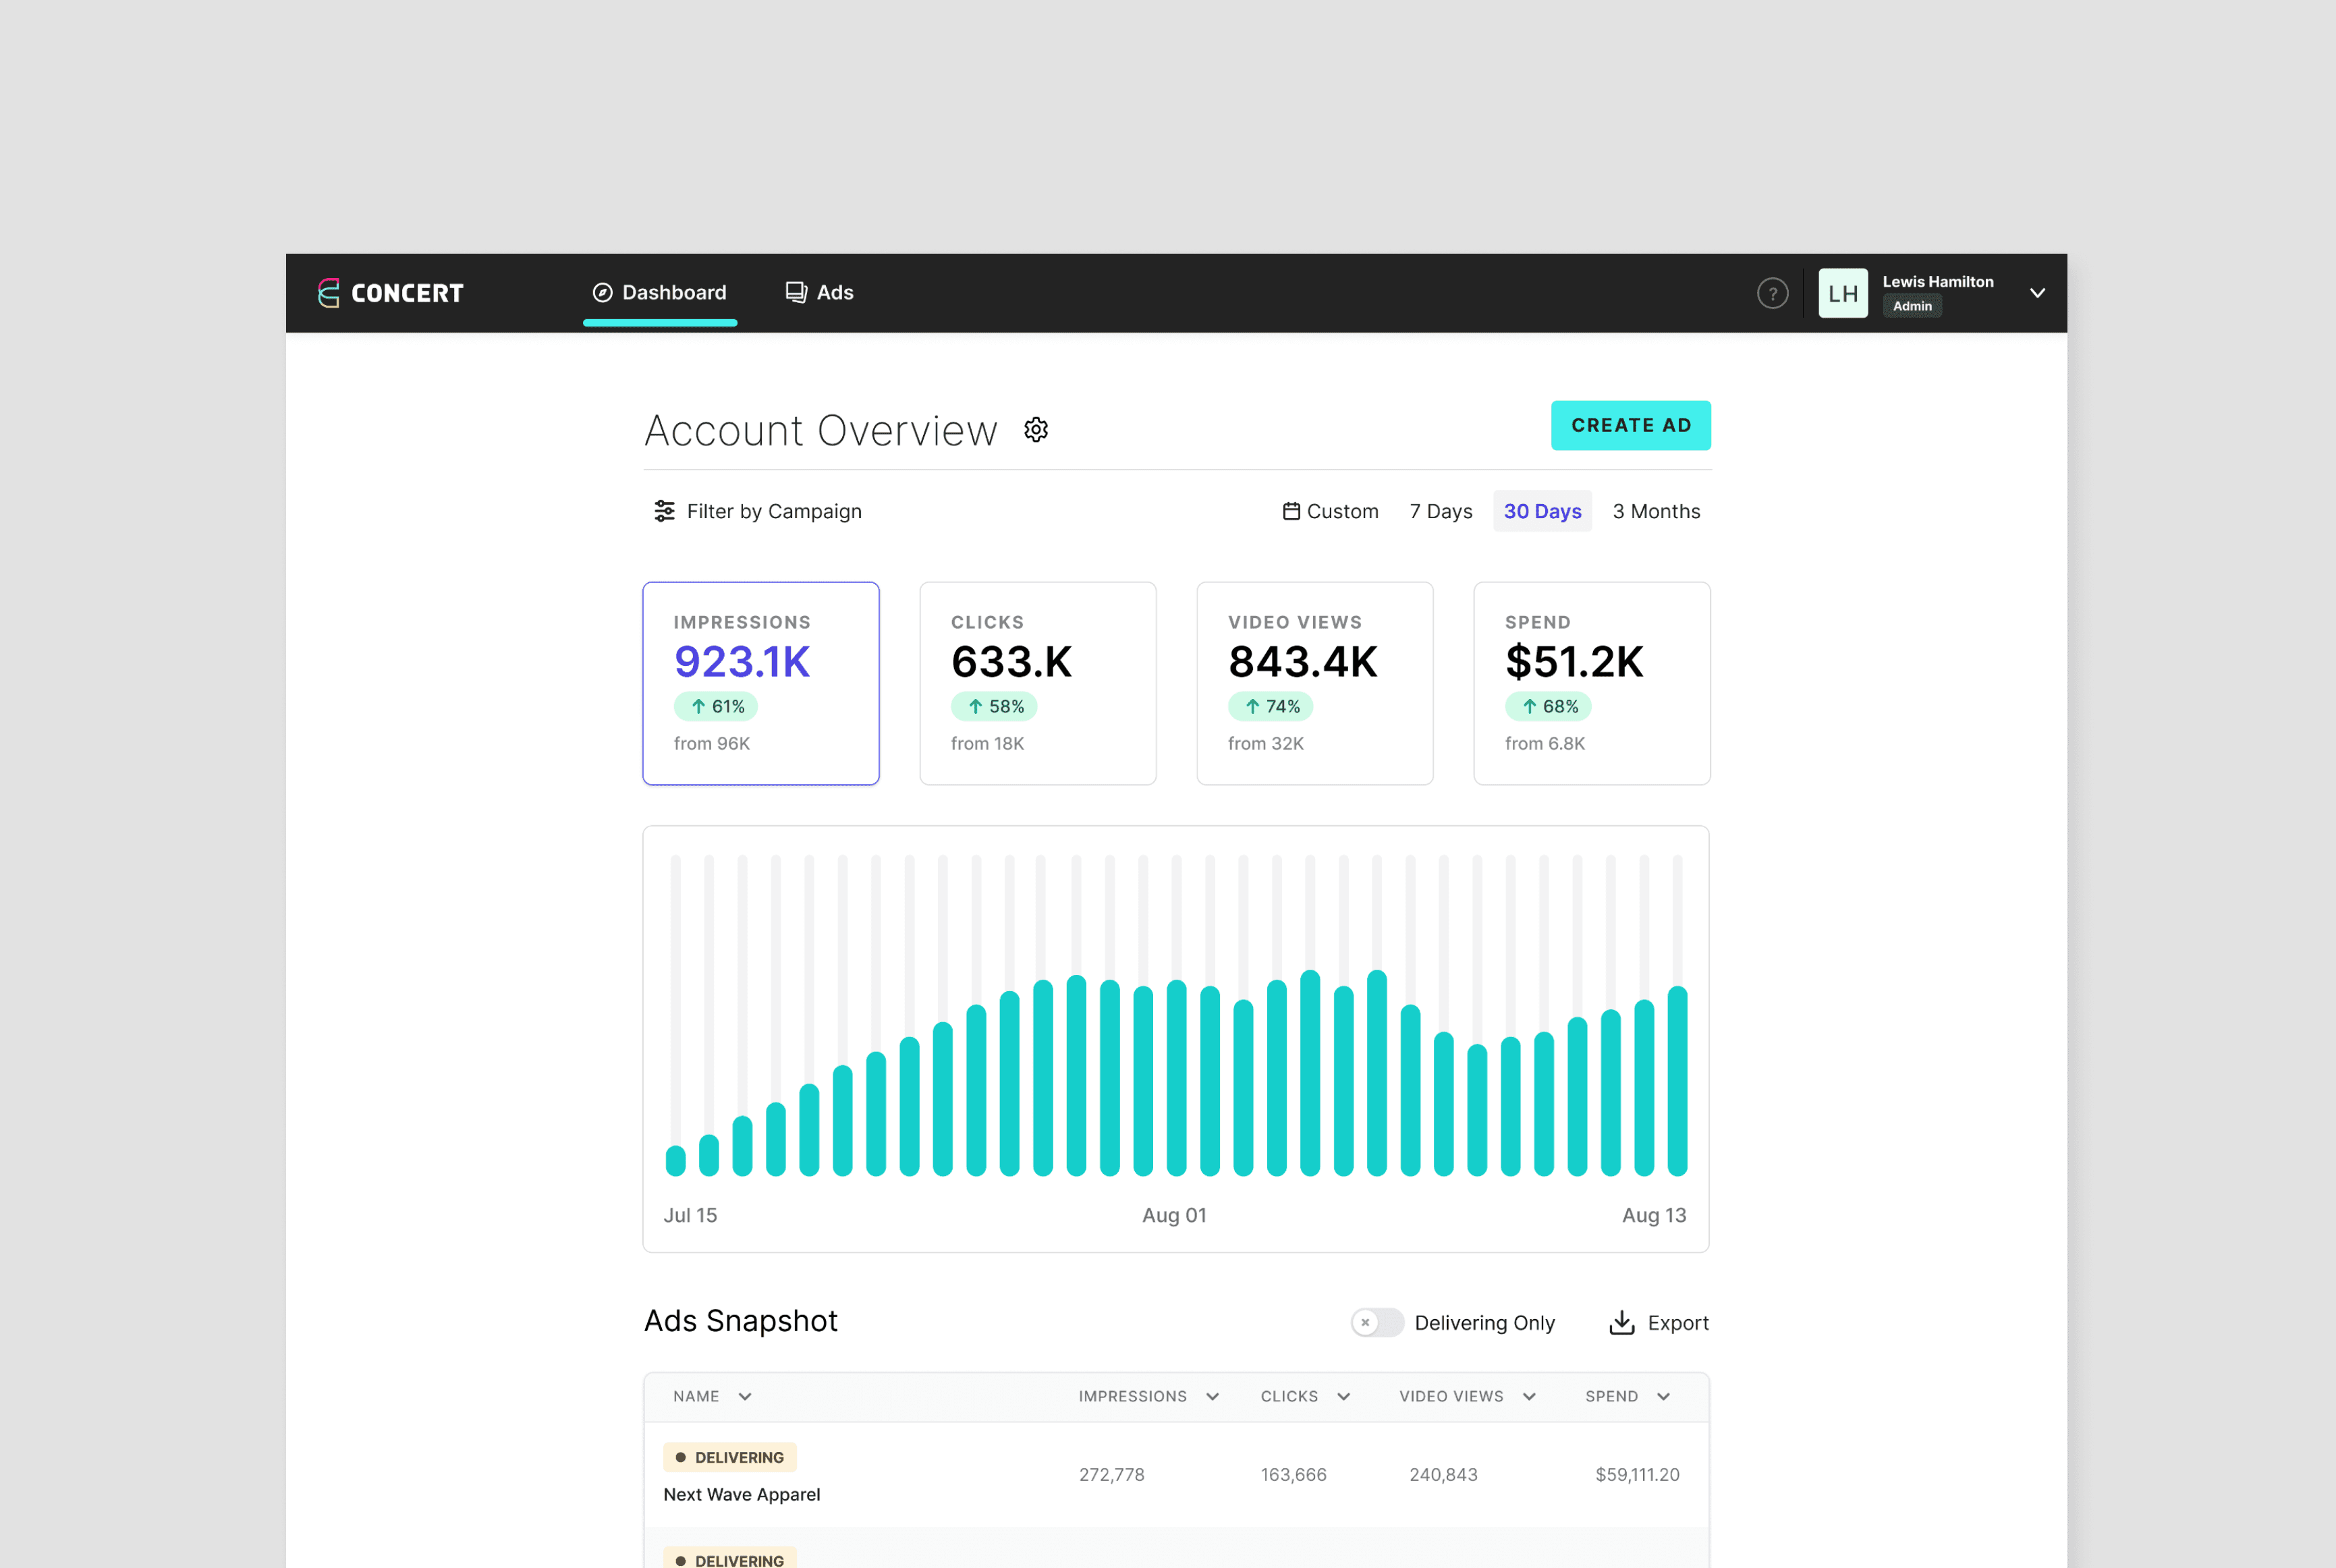Click the filter sliders icon
The width and height of the screenshot is (2336, 1568).
[664, 511]
